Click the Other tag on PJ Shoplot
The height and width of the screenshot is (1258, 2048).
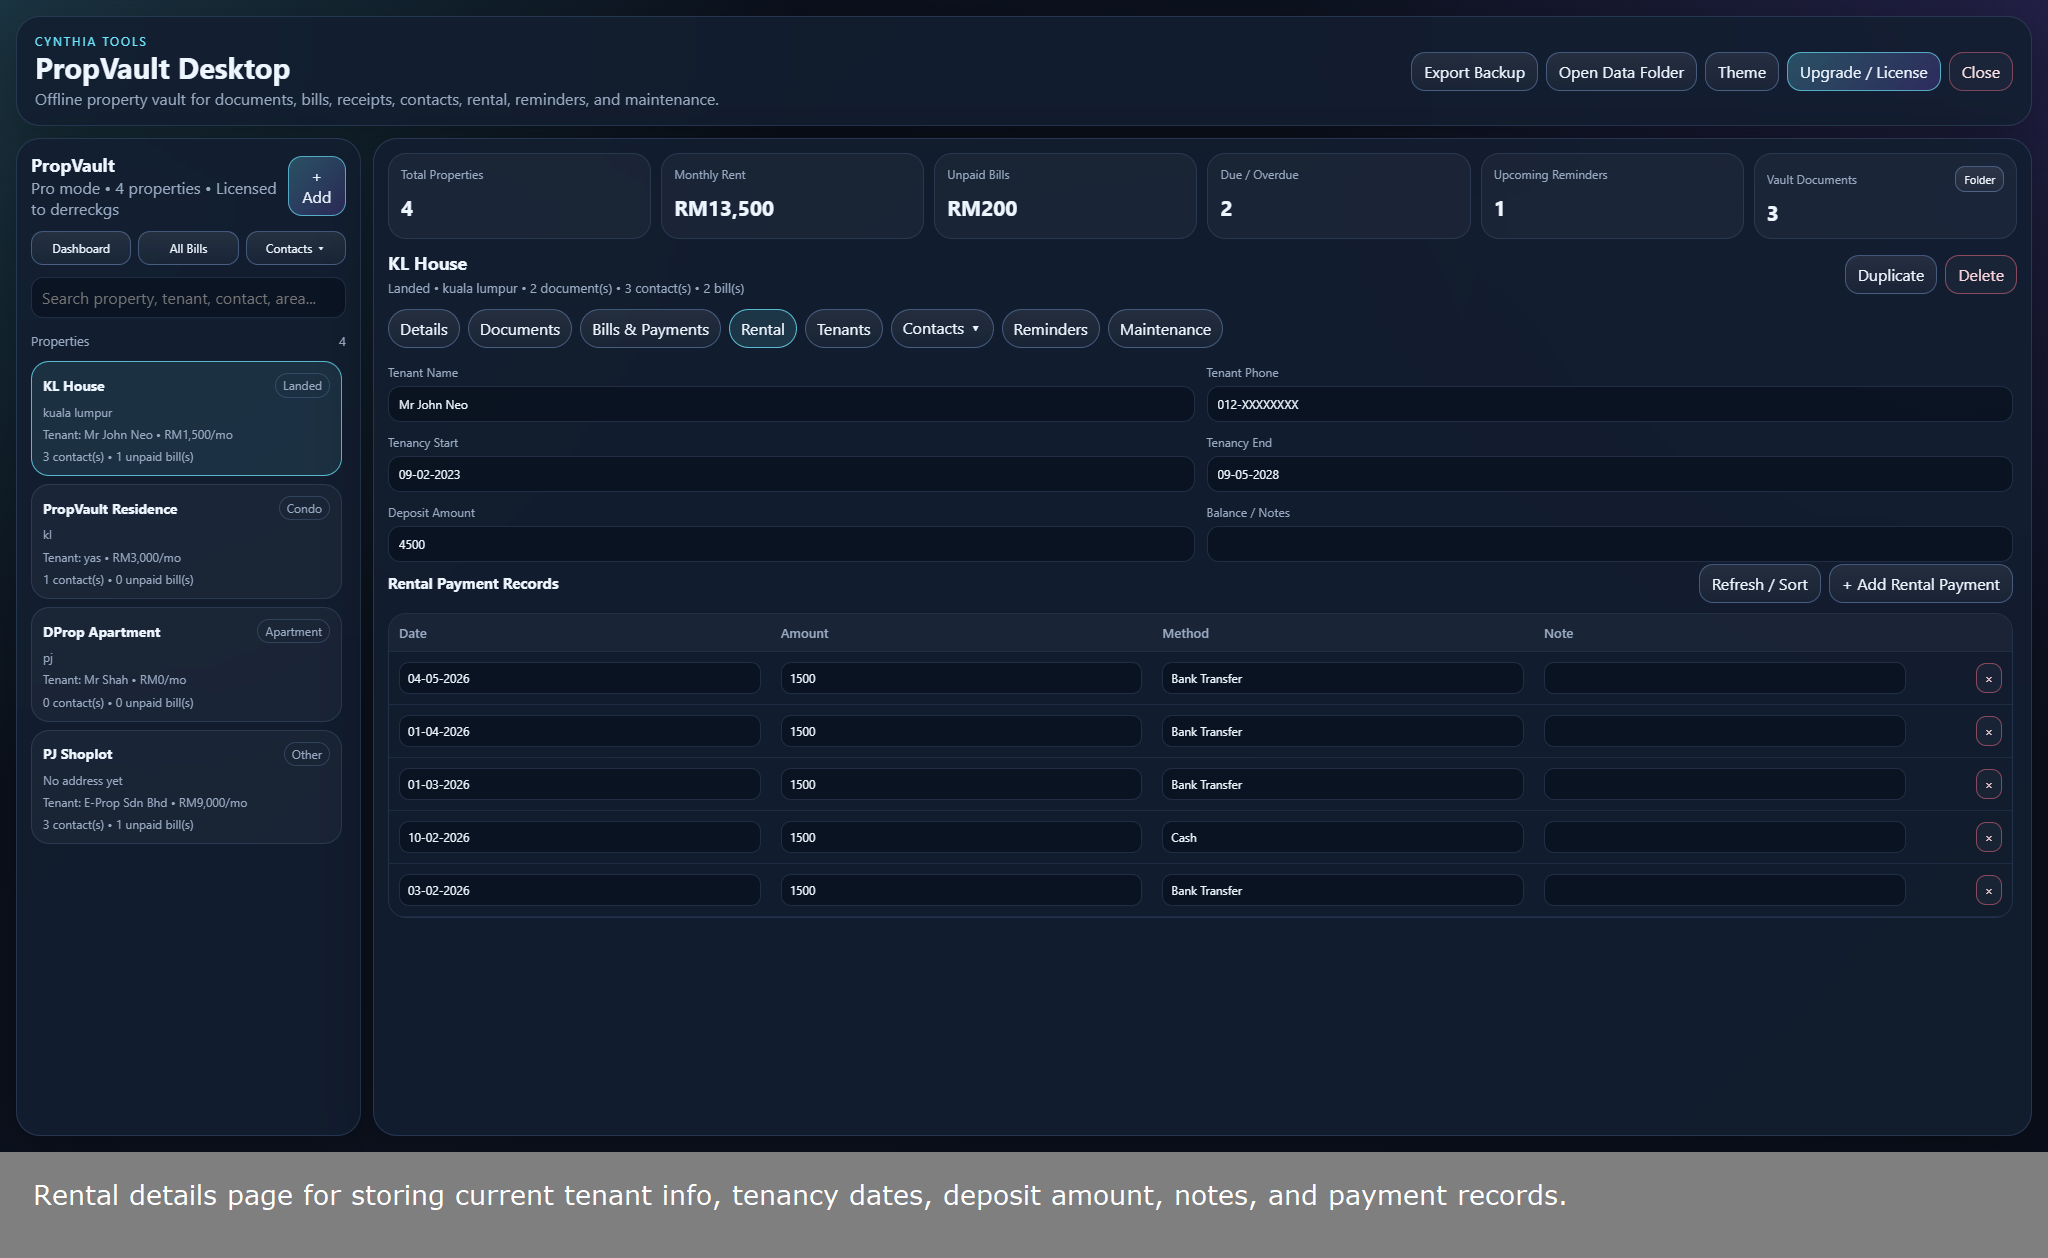(306, 755)
